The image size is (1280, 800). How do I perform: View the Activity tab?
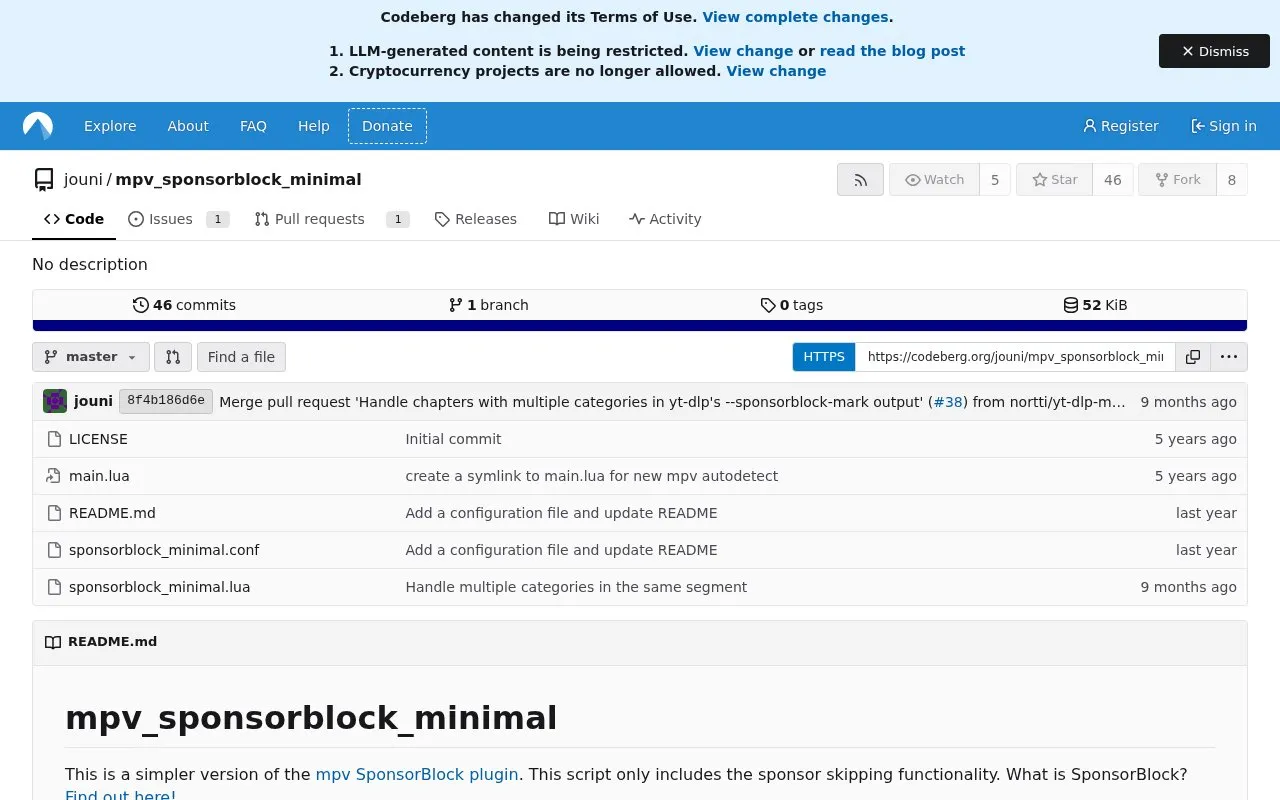point(665,219)
